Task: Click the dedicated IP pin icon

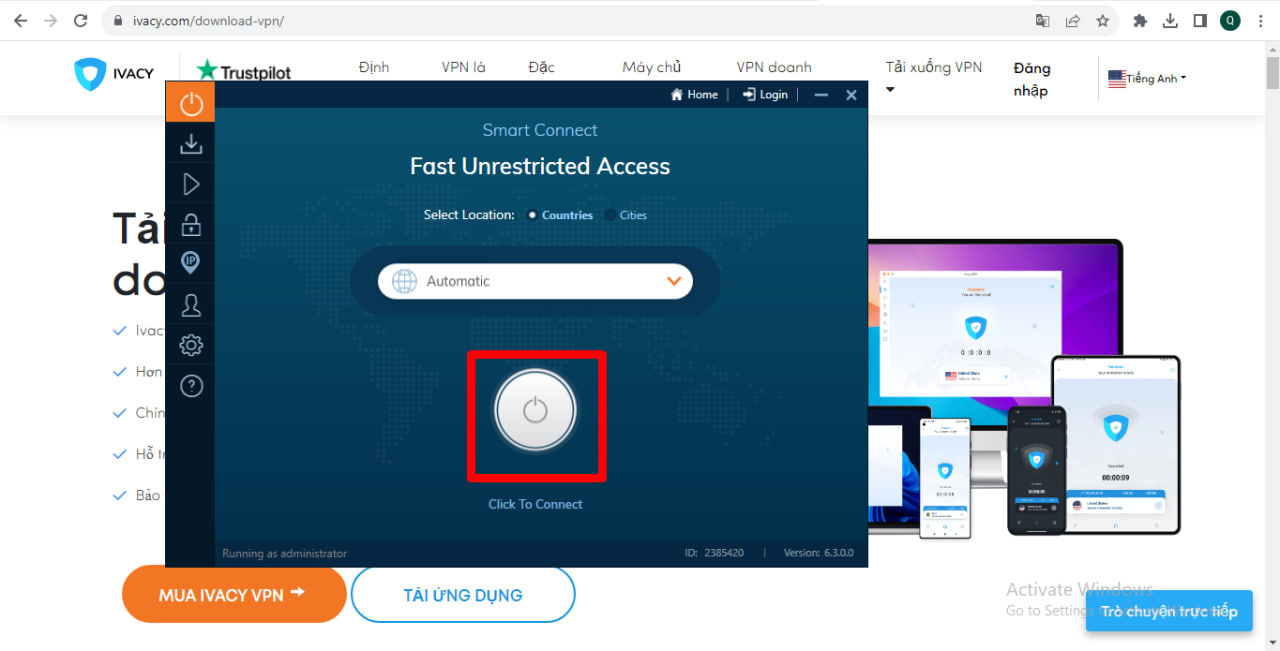Action: click(190, 263)
